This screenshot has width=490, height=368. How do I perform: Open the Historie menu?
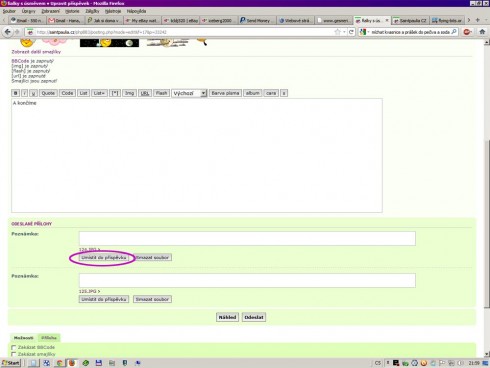tap(72, 11)
